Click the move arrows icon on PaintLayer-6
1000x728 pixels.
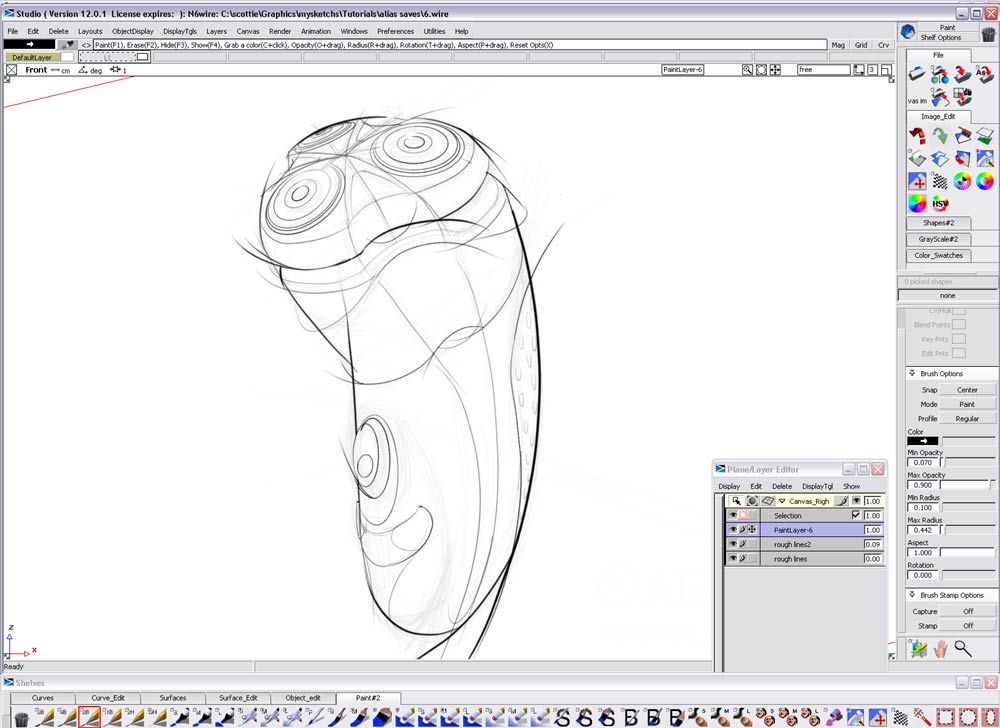pos(753,529)
